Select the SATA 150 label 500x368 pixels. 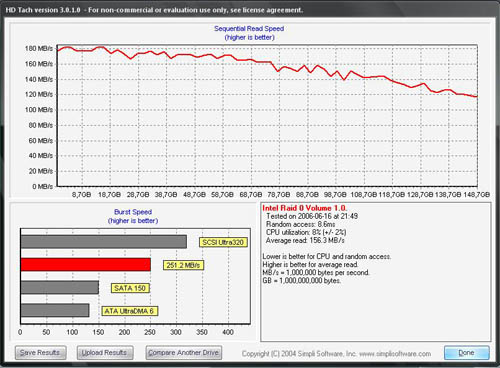[x=130, y=288]
